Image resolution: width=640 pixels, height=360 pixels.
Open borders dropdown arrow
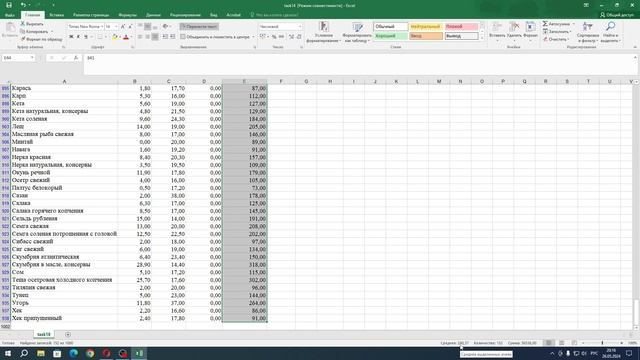[x=106, y=37]
